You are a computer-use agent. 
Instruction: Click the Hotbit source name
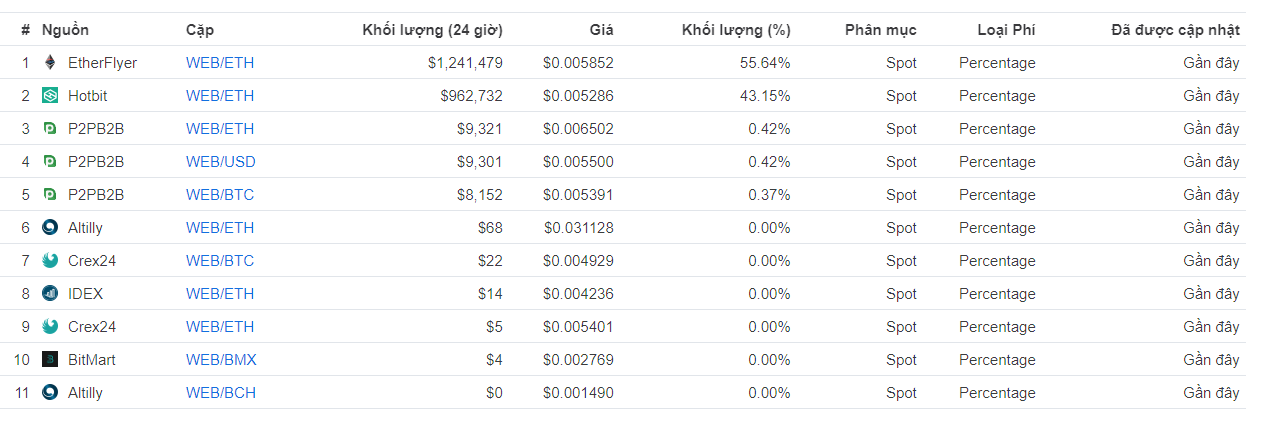(x=88, y=96)
